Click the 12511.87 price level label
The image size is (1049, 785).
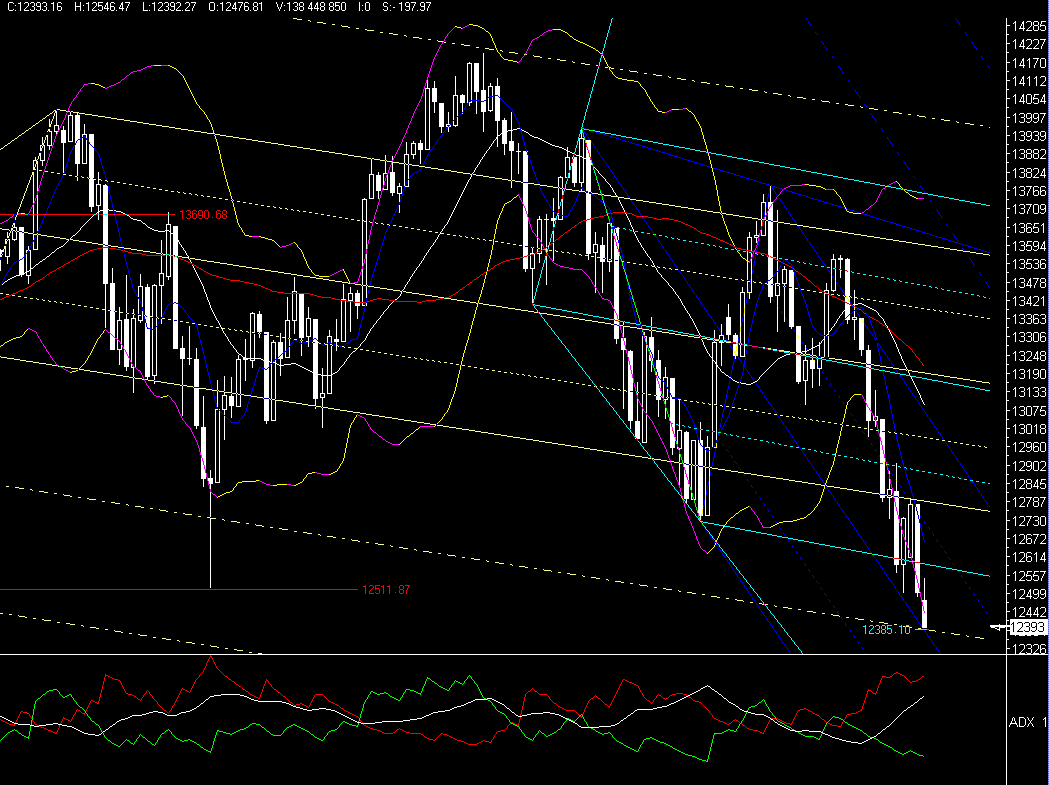[385, 590]
